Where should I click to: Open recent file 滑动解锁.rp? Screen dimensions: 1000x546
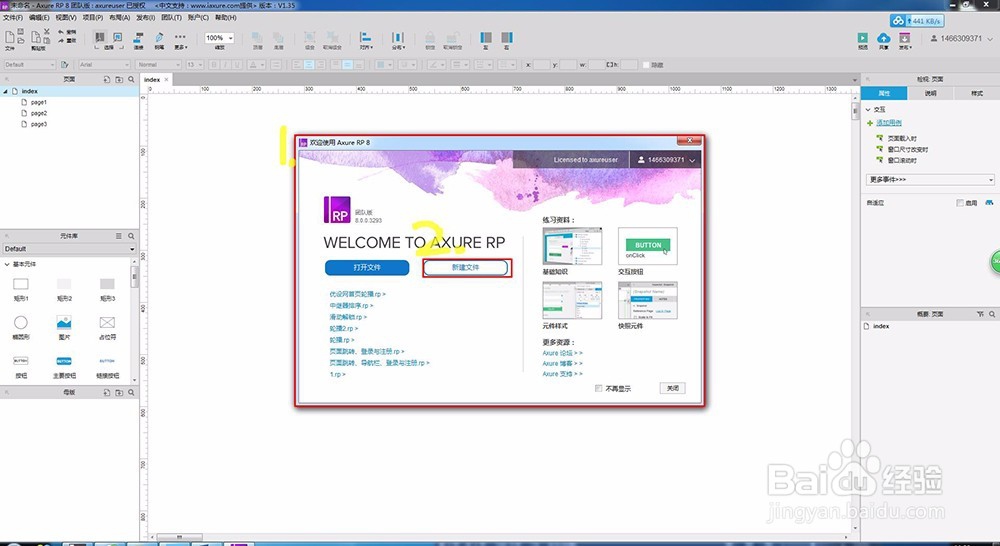[348, 317]
